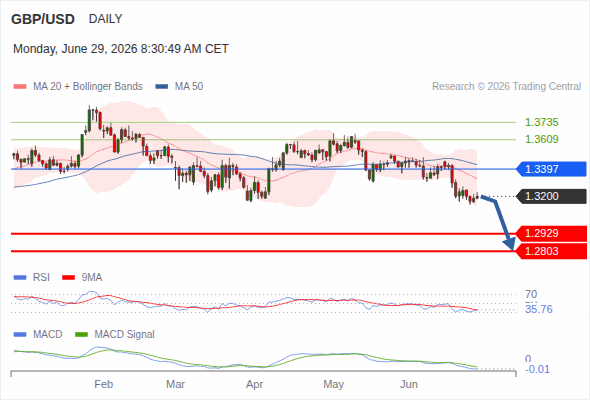The width and height of the screenshot is (590, 400).
Task: Click the MACD zero level label
Action: [528, 359]
